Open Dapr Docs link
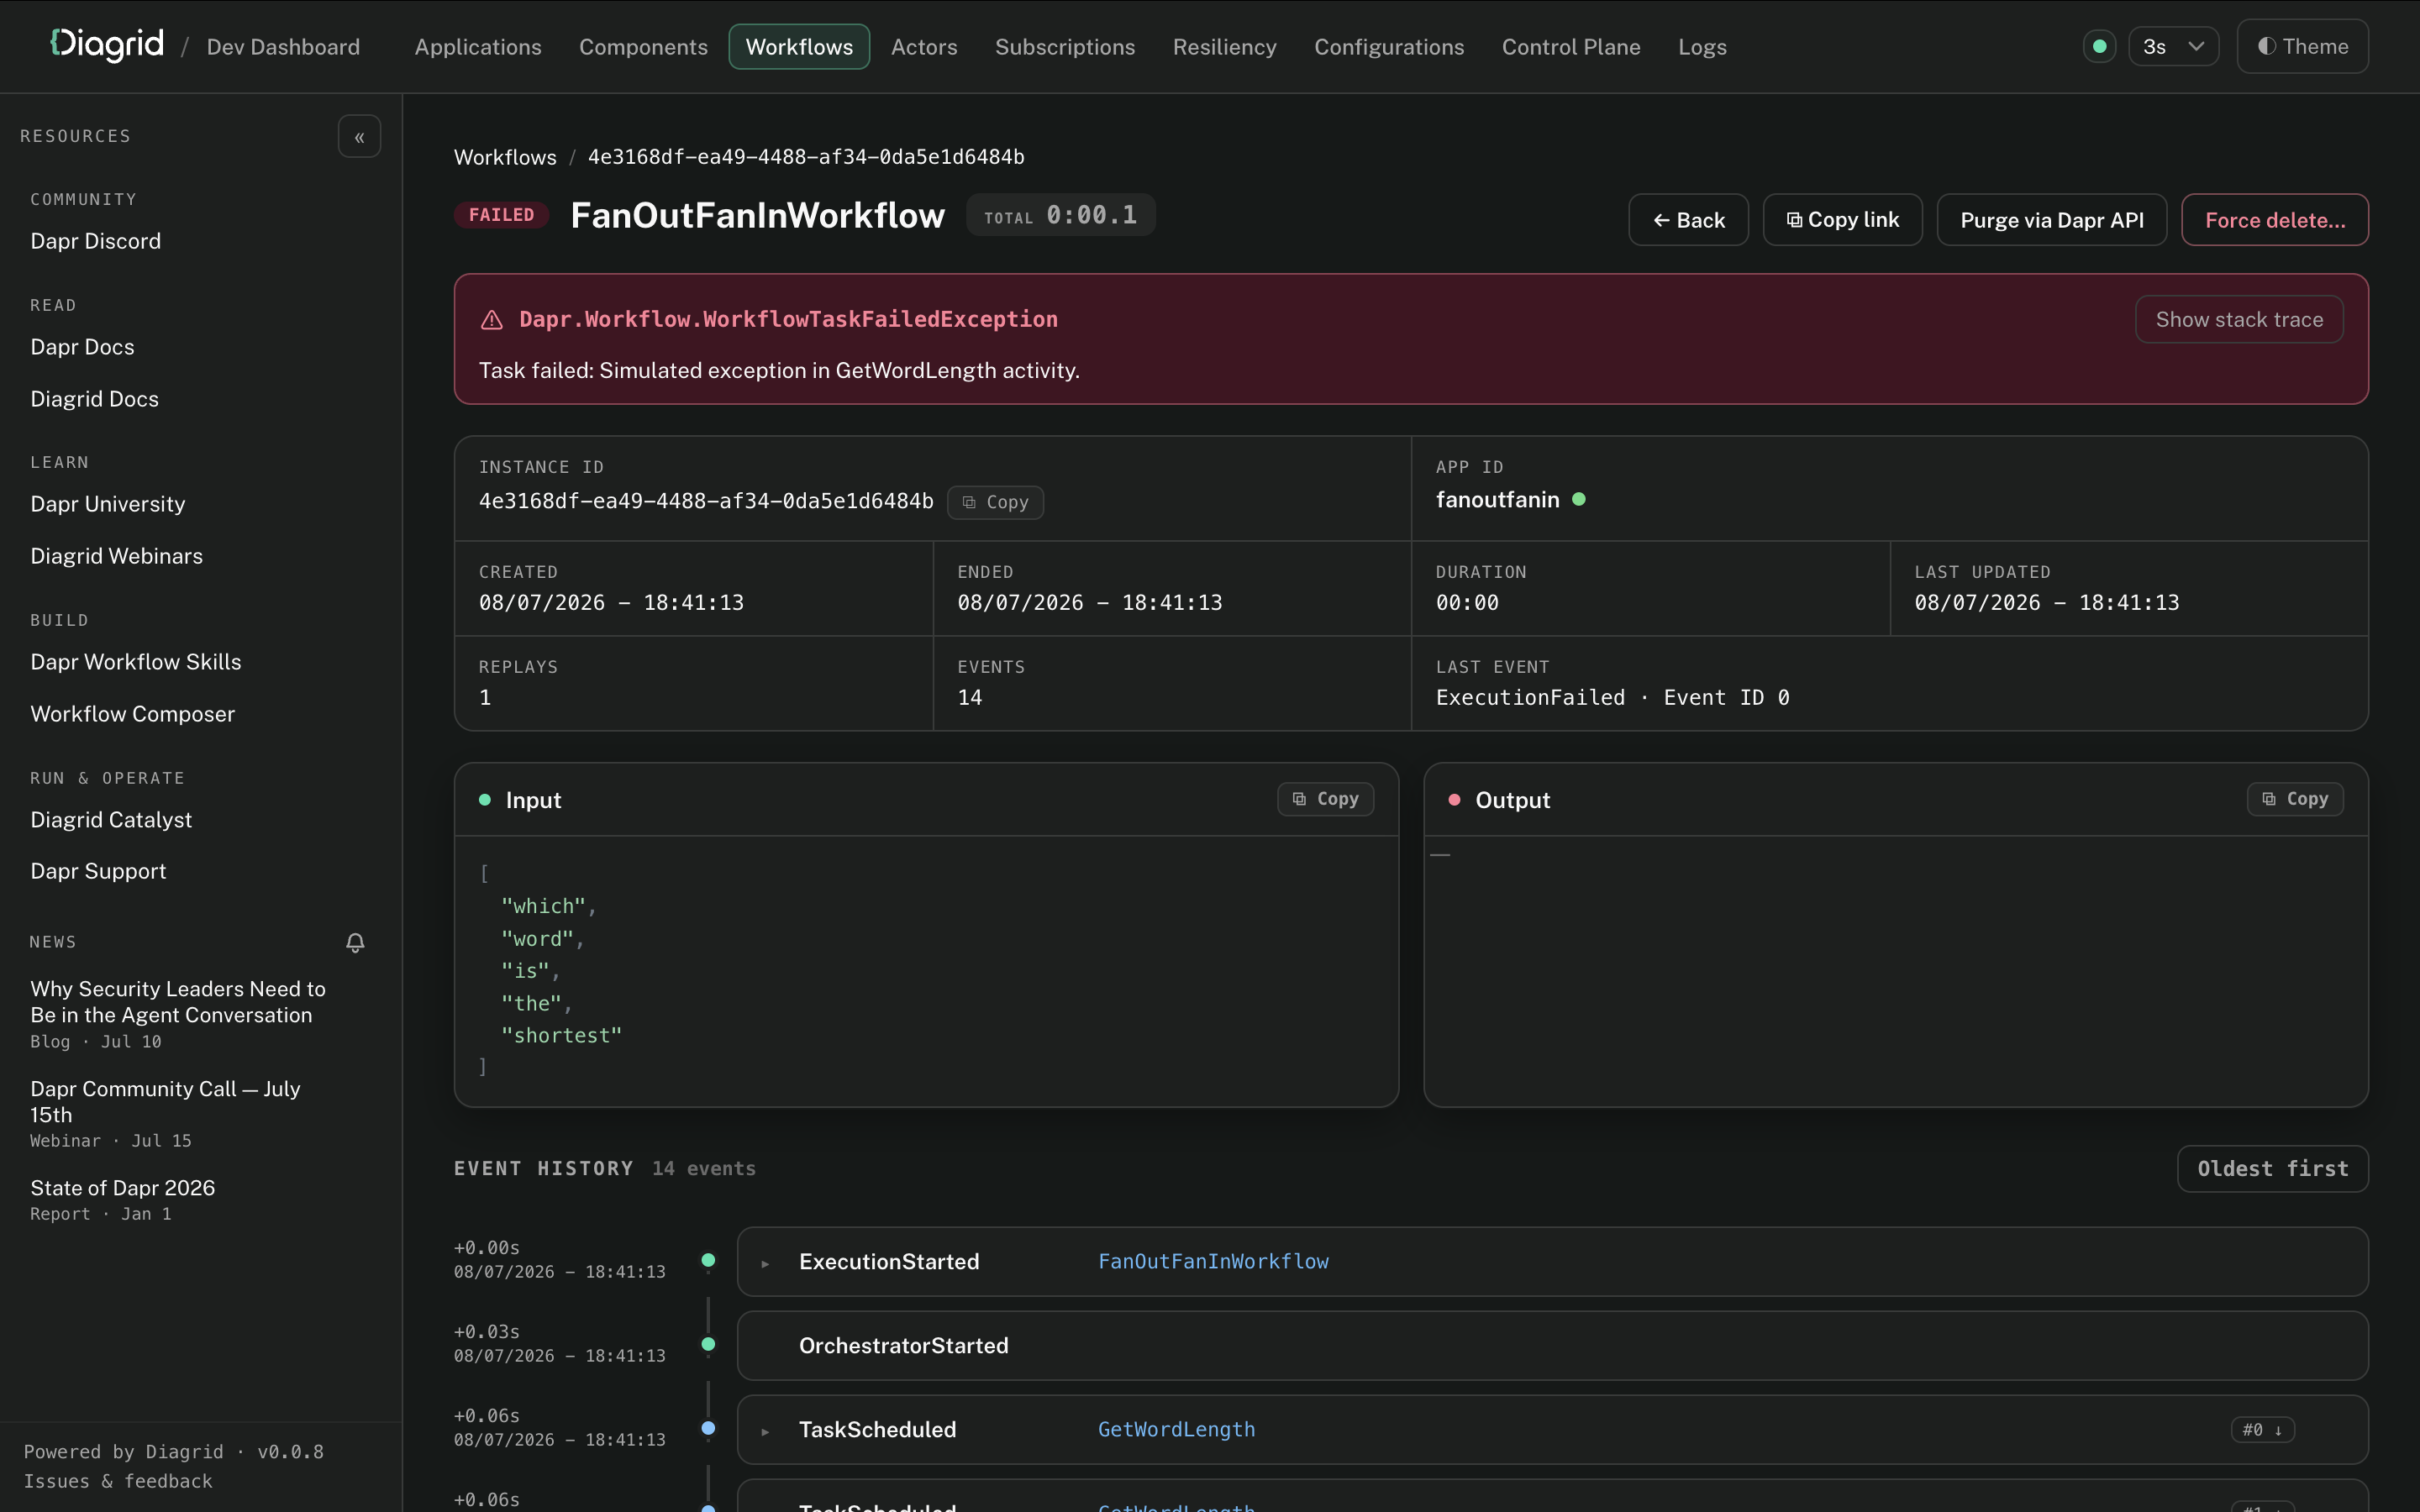 pos(82,347)
